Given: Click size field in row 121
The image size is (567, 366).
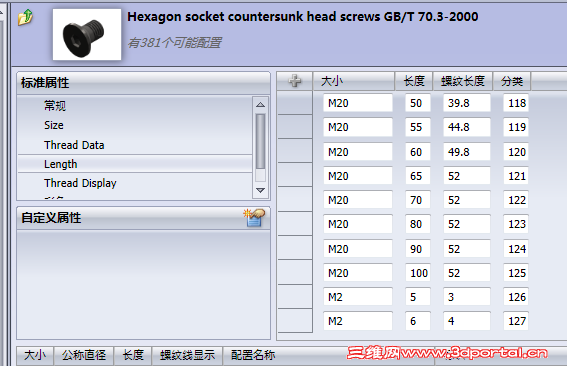Looking at the screenshot, I should pyautogui.click(x=358, y=176).
